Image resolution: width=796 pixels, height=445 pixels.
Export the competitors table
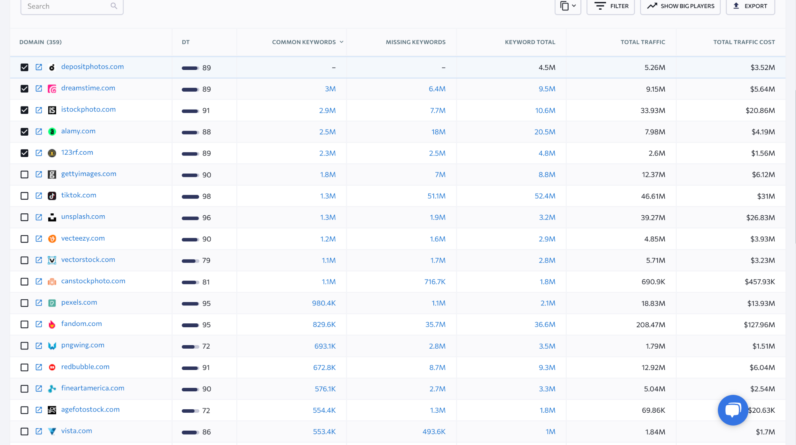click(750, 6)
